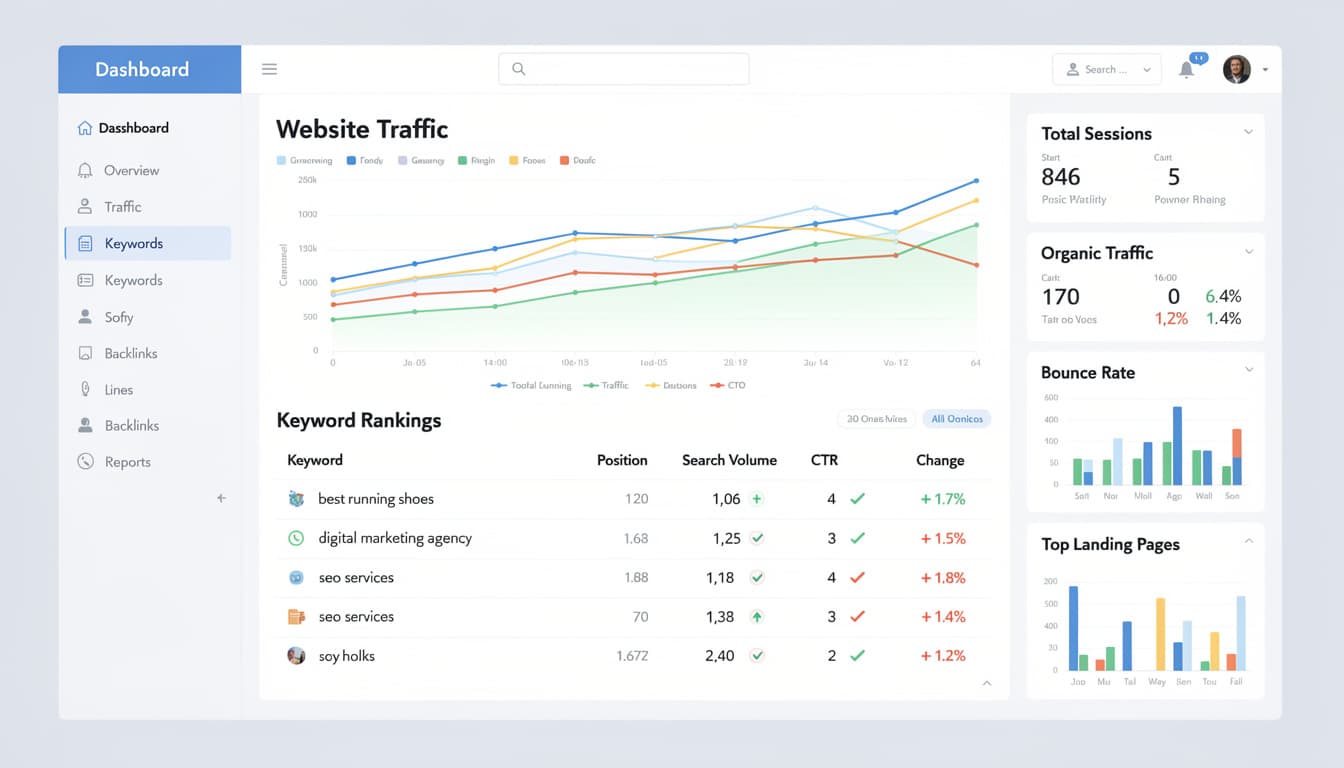The image size is (1344, 768).
Task: Click the 170 organic traffic value
Action: pyautogui.click(x=1061, y=297)
